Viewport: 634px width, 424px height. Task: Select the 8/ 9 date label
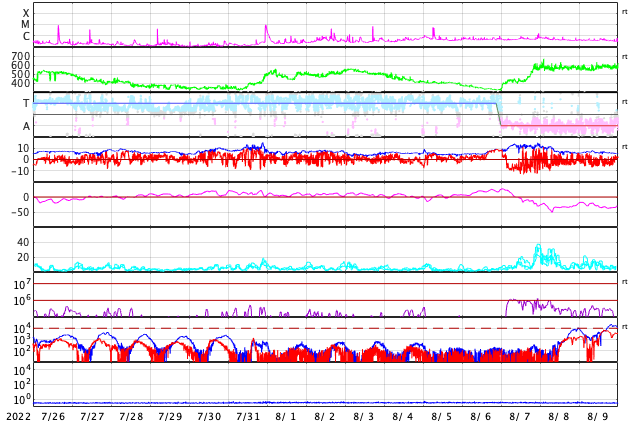point(598,416)
